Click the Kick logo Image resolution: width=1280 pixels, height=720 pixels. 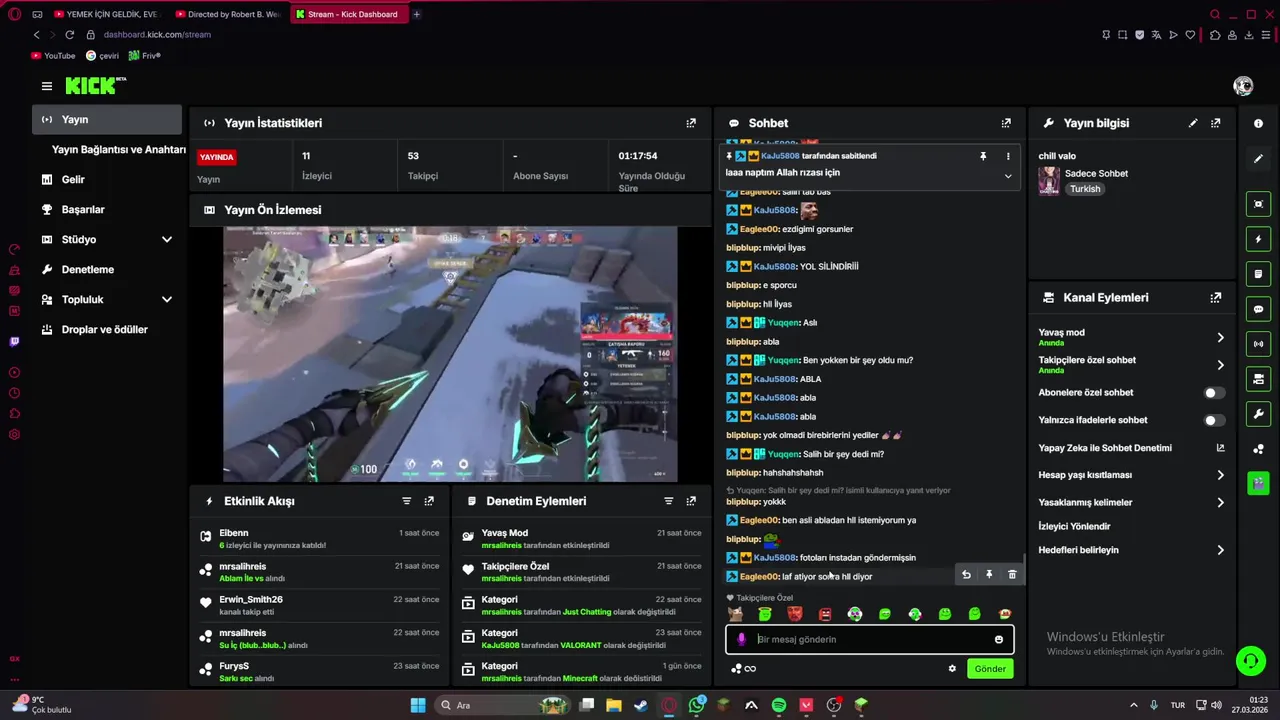tap(95, 86)
